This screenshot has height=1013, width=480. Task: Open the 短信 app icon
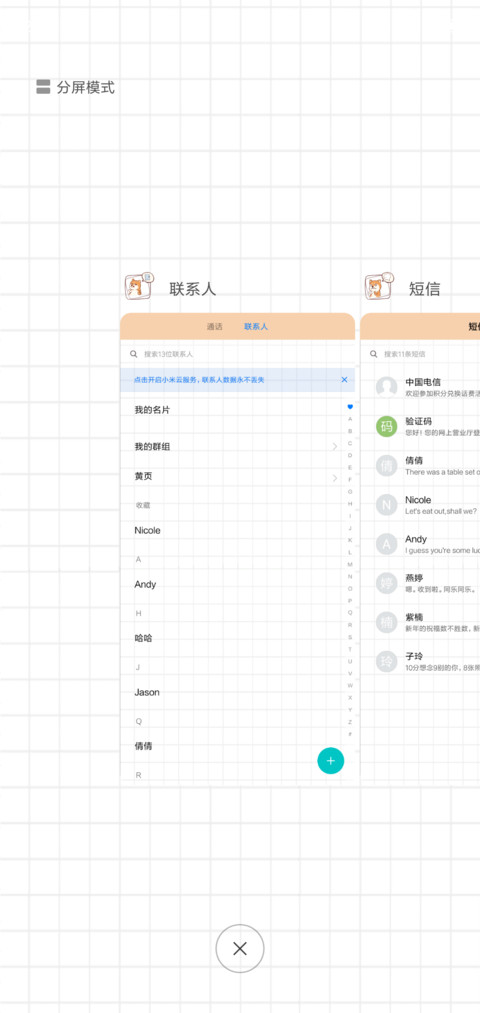tap(379, 287)
